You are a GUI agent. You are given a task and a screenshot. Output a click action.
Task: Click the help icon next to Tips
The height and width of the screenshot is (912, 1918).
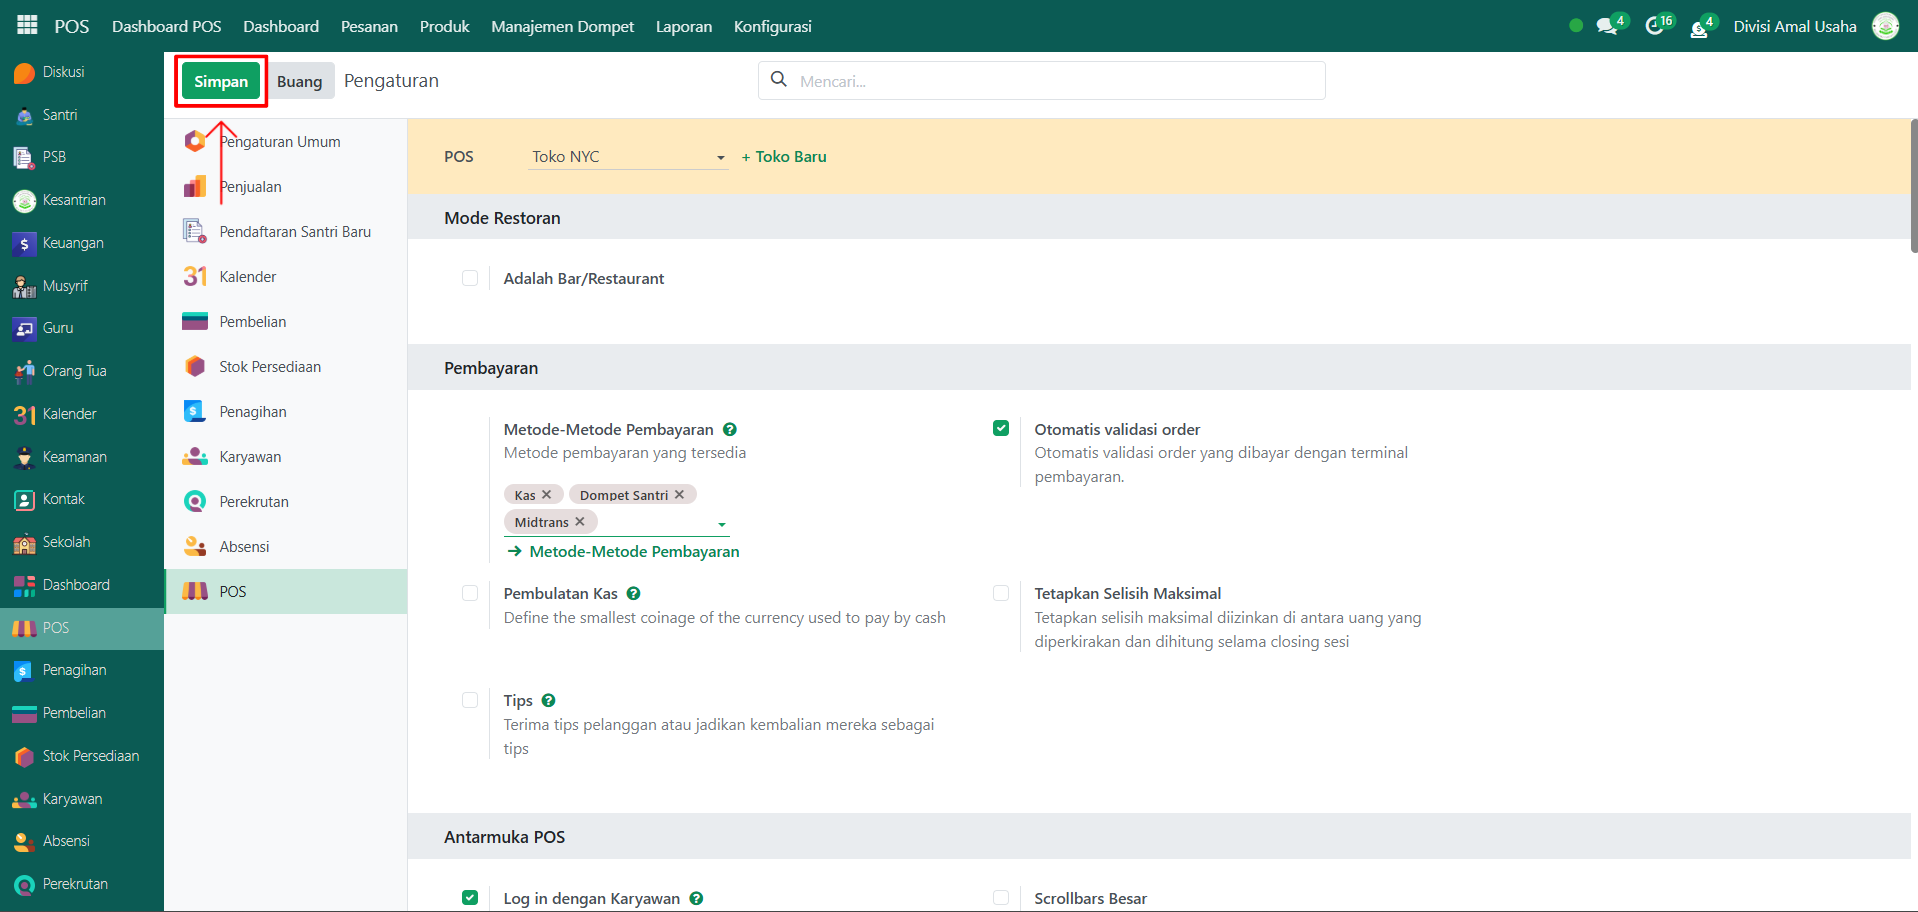click(548, 701)
